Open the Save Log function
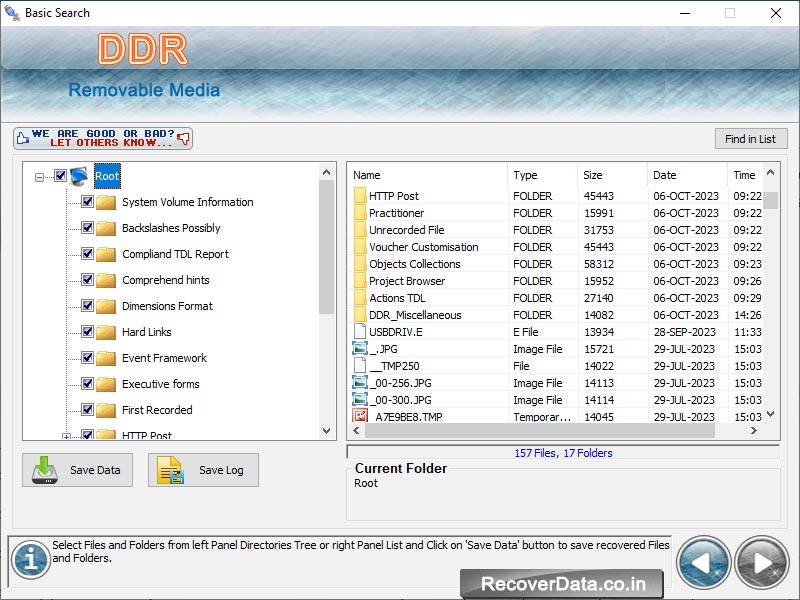Screen dimensions: 800x600 point(203,470)
